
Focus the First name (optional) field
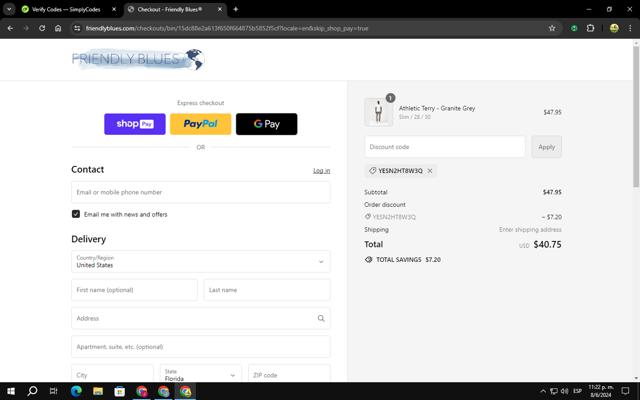(134, 290)
